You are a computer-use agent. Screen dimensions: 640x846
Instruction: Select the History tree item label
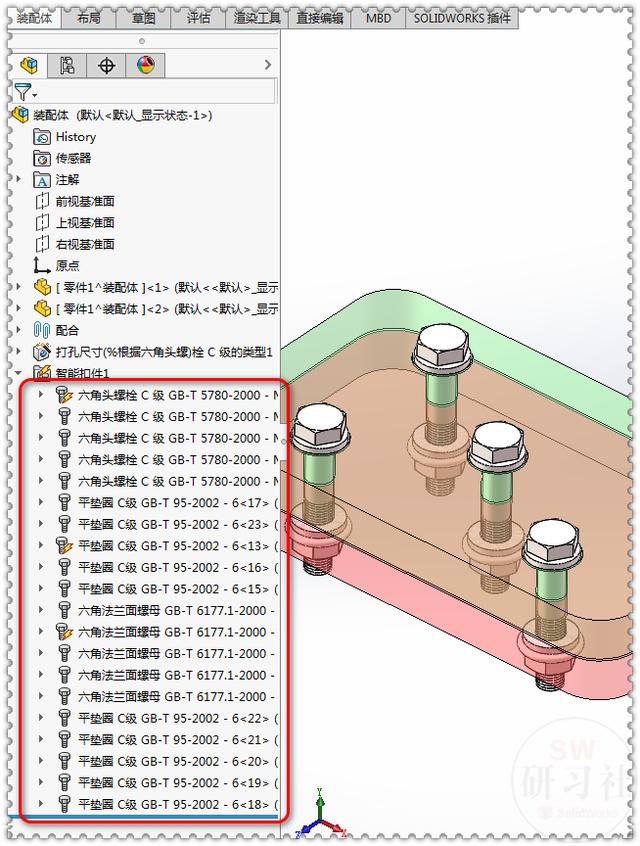pos(76,137)
